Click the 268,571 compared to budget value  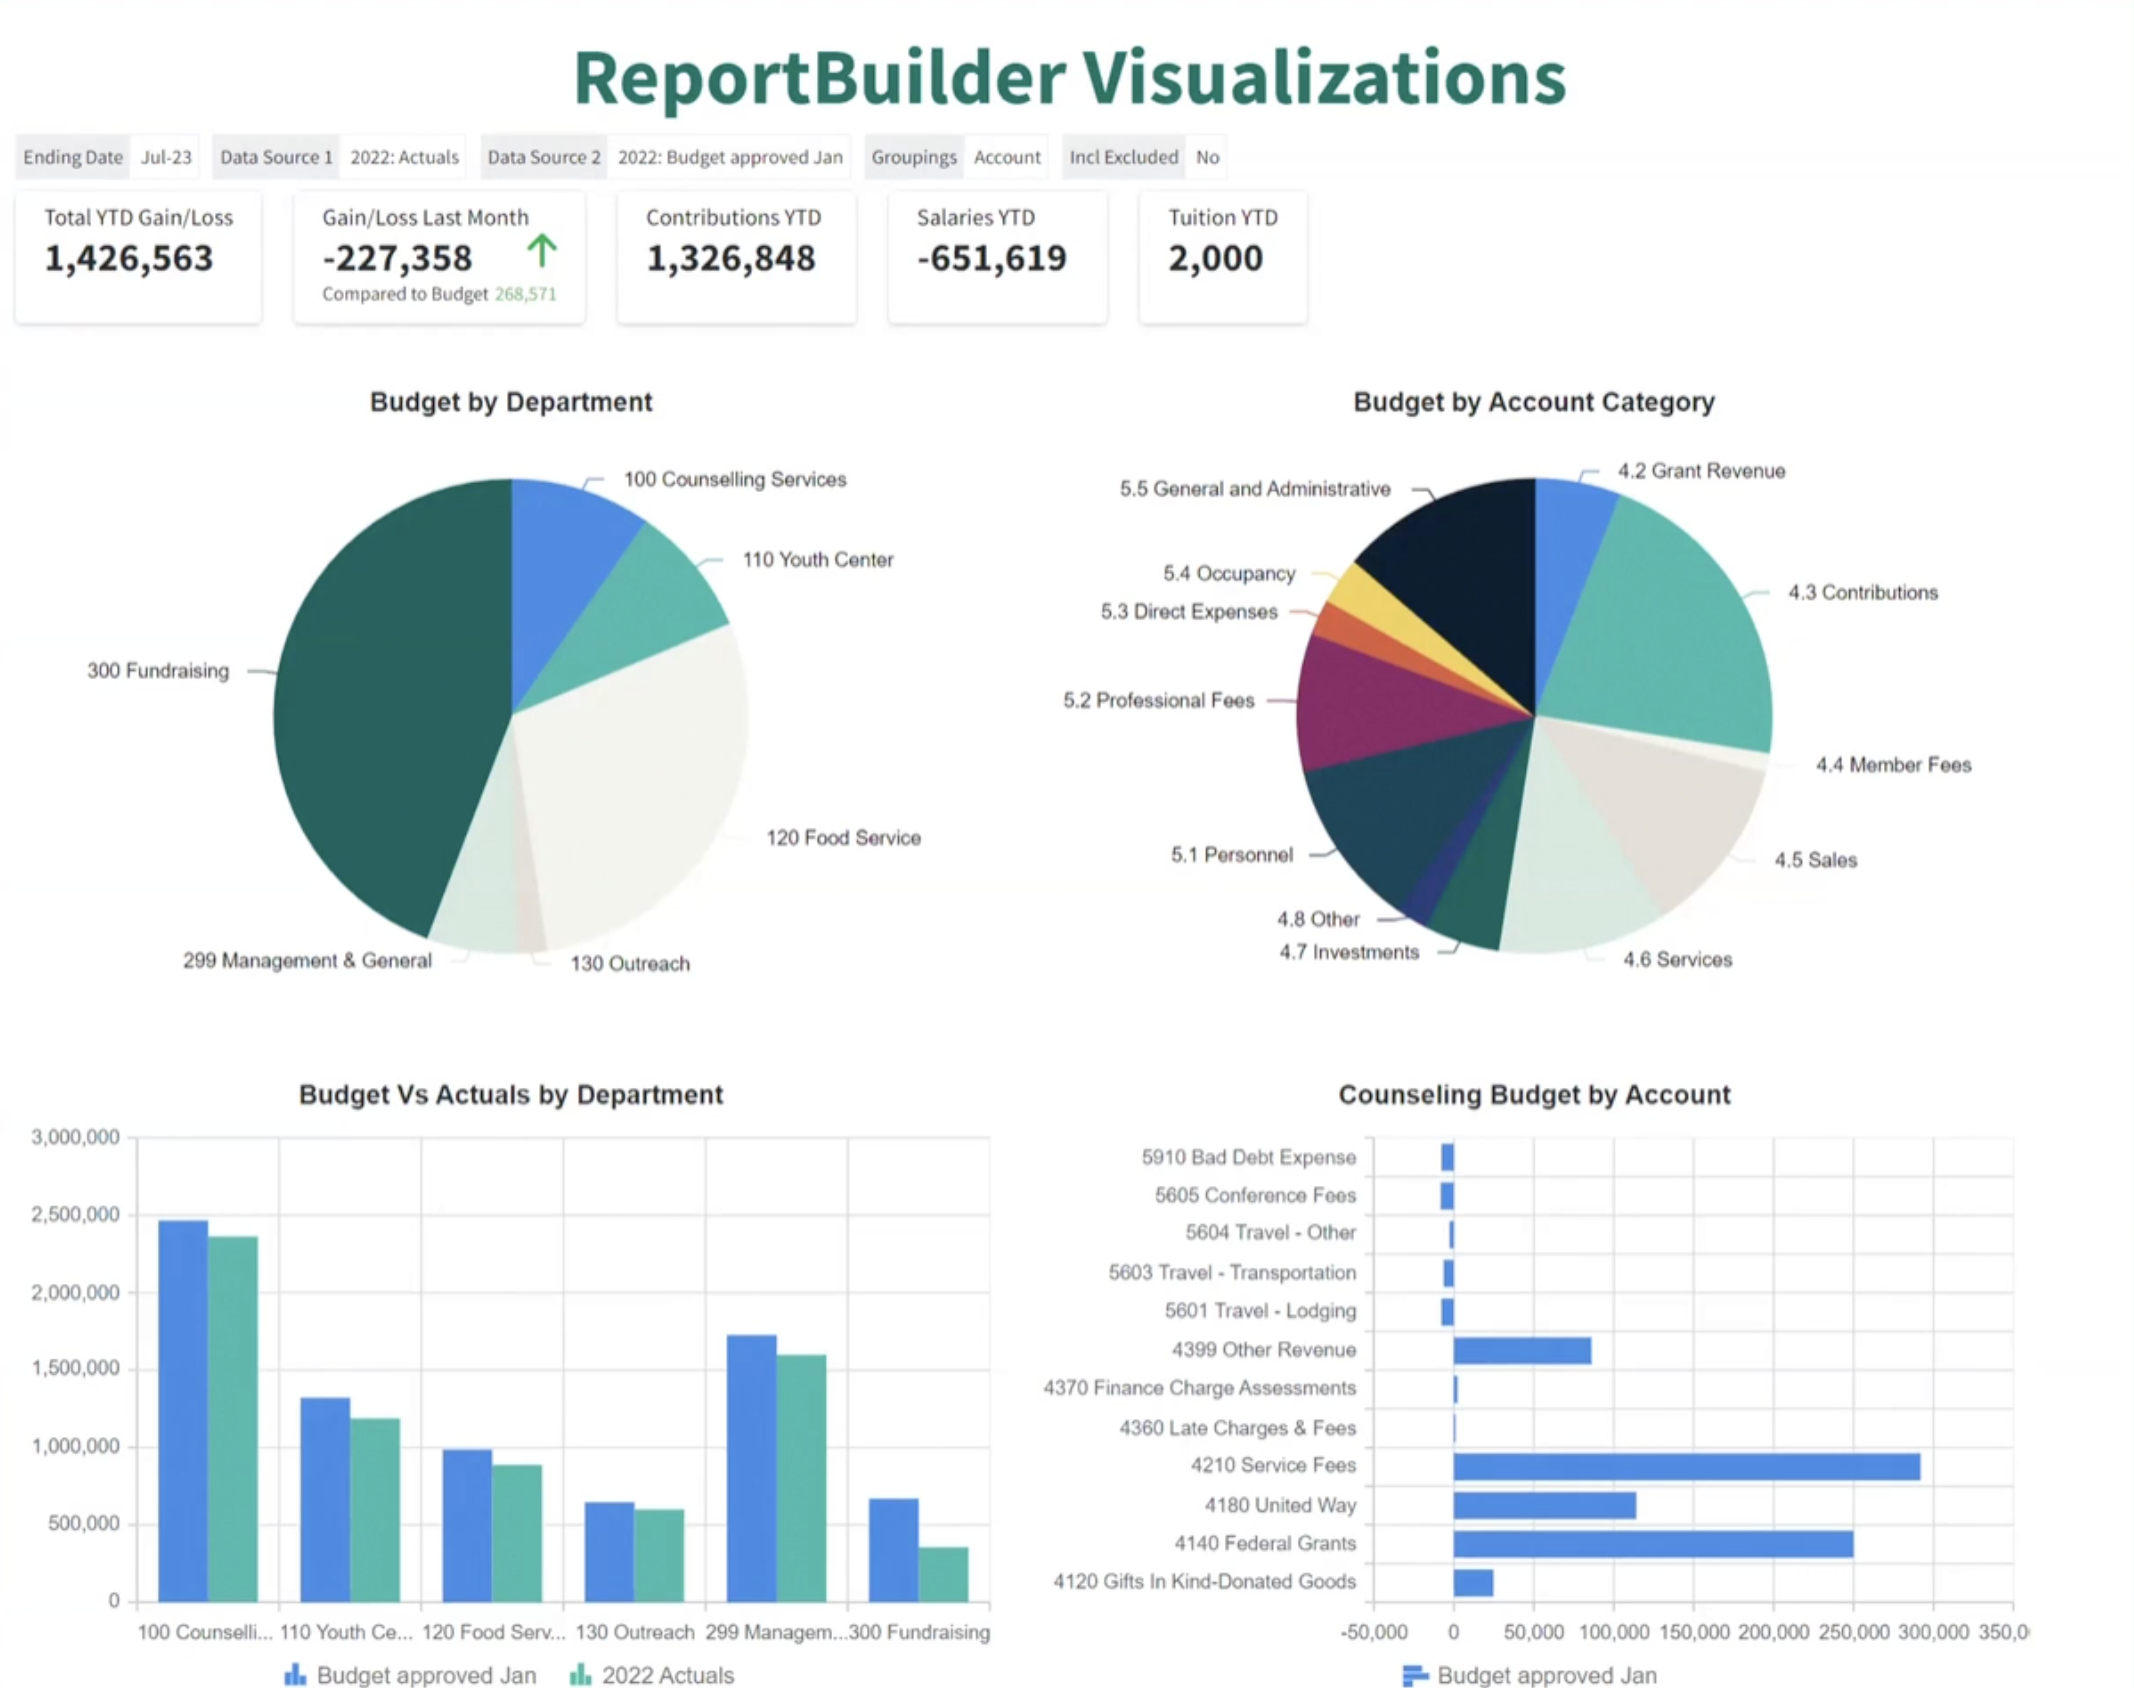[525, 294]
